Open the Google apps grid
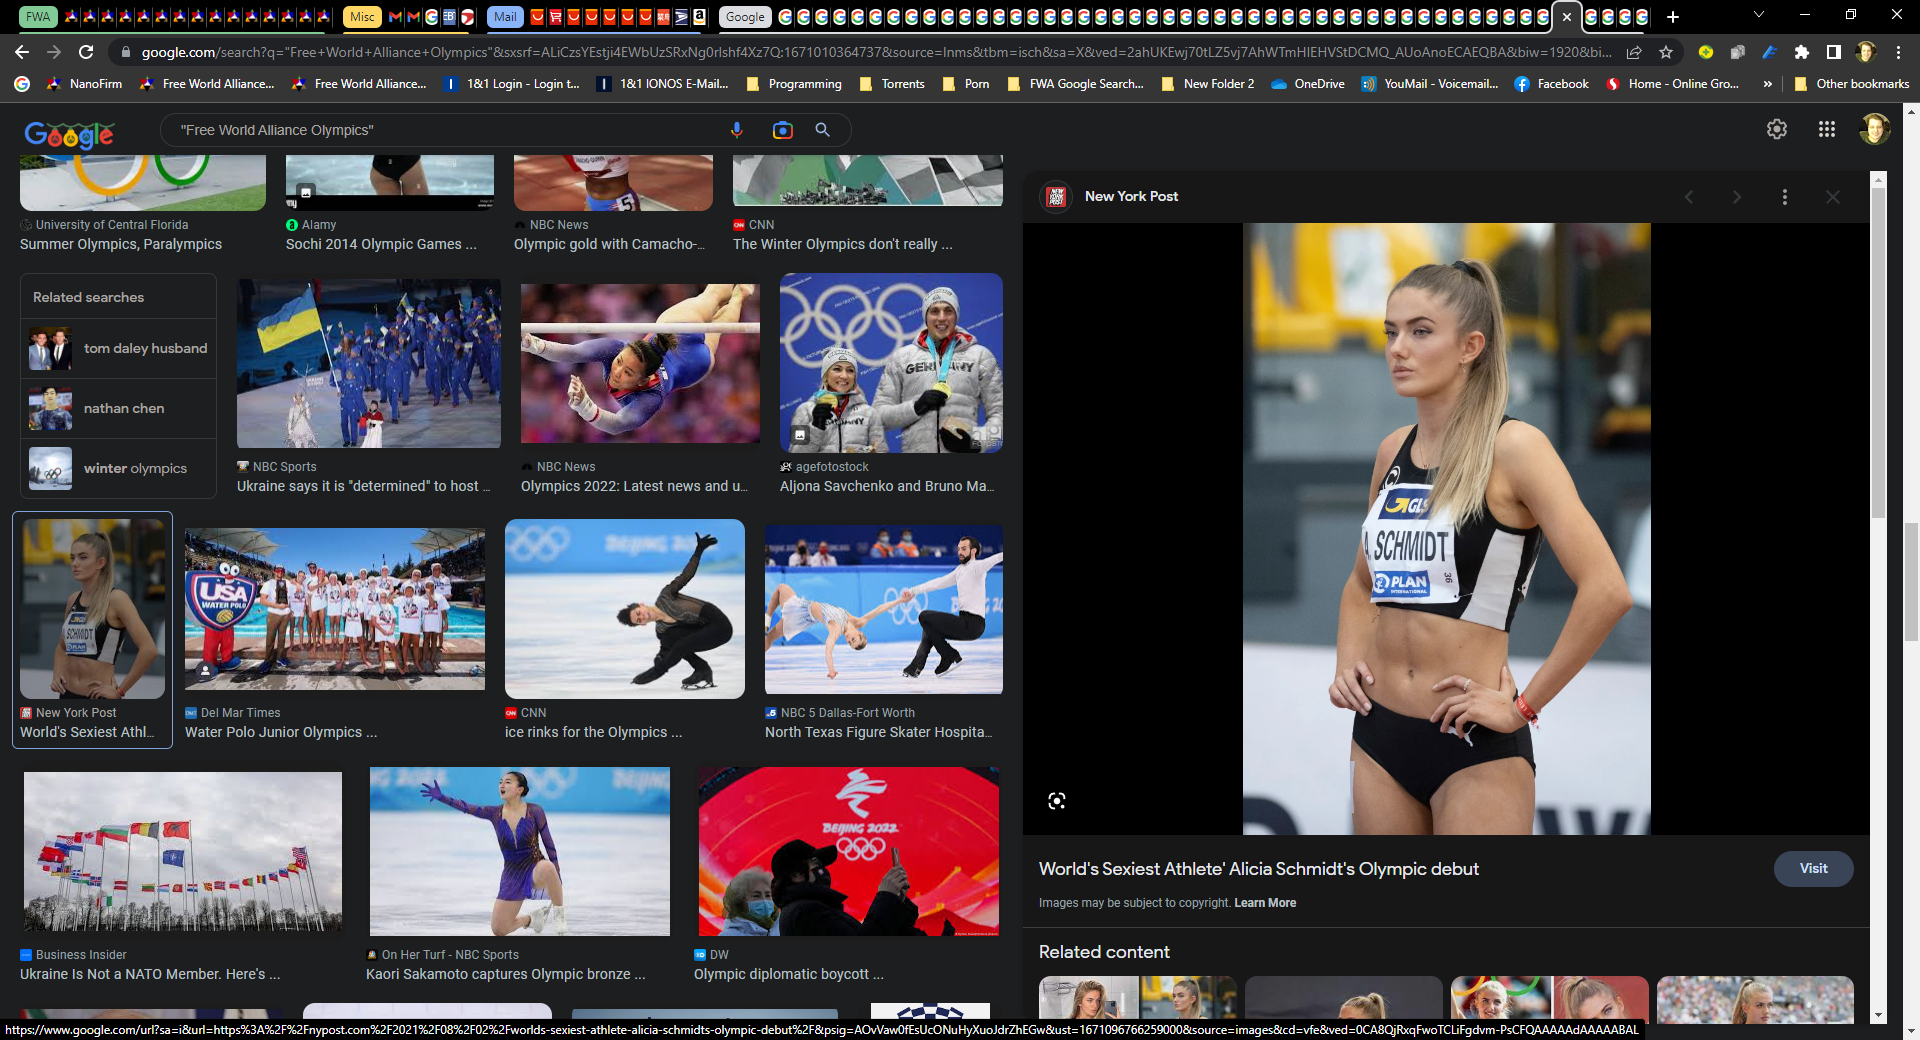 coord(1826,129)
